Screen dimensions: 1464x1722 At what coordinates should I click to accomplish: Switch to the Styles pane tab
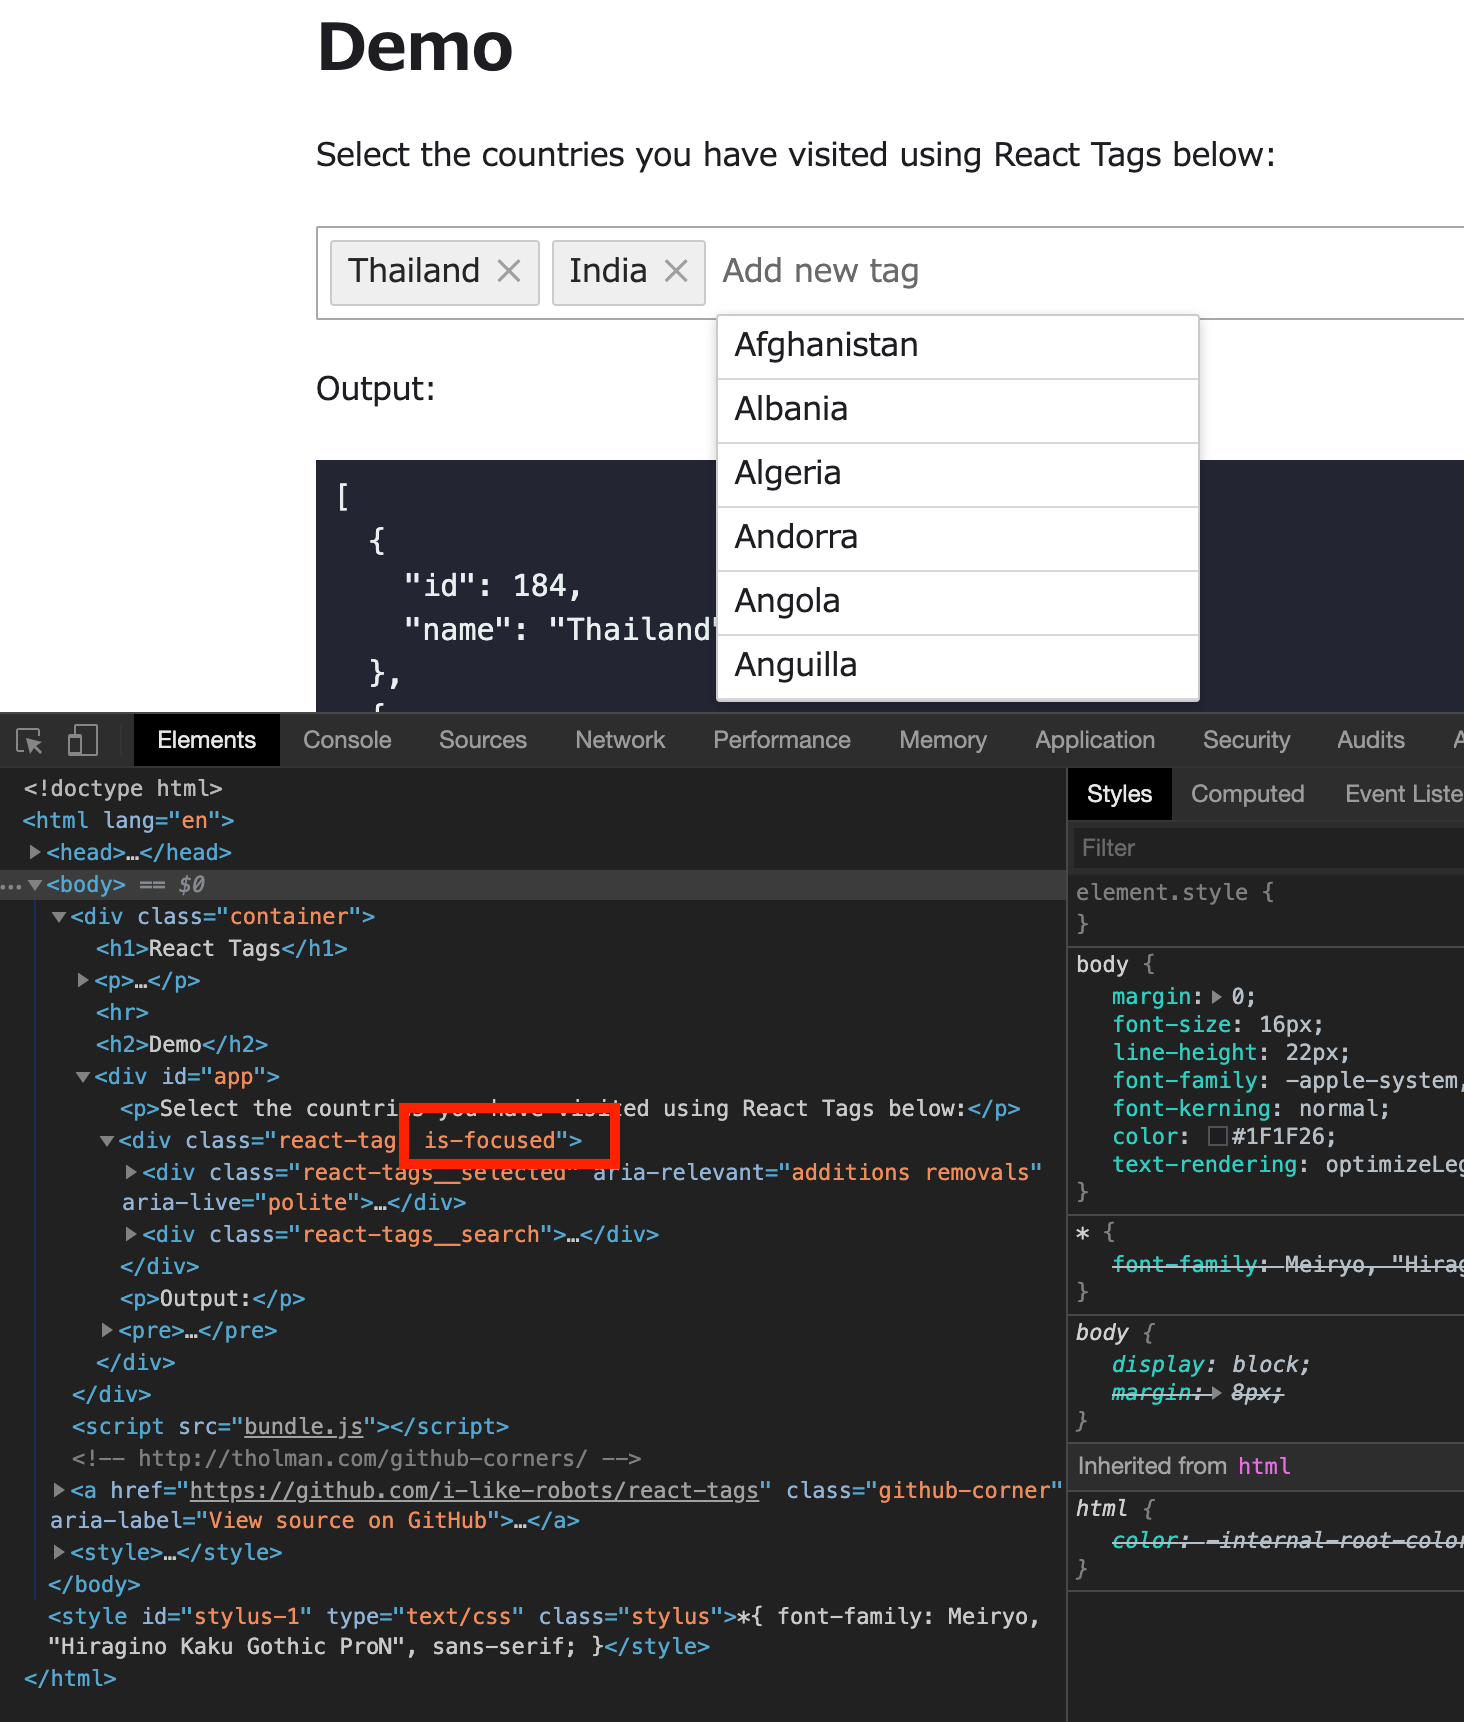pyautogui.click(x=1119, y=794)
